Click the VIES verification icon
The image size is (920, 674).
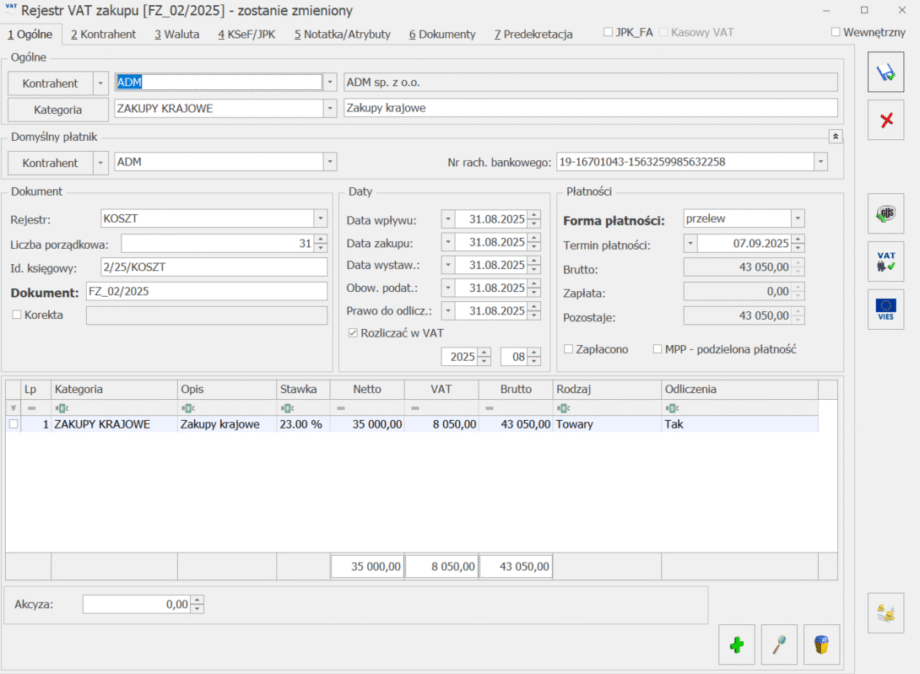(x=885, y=309)
